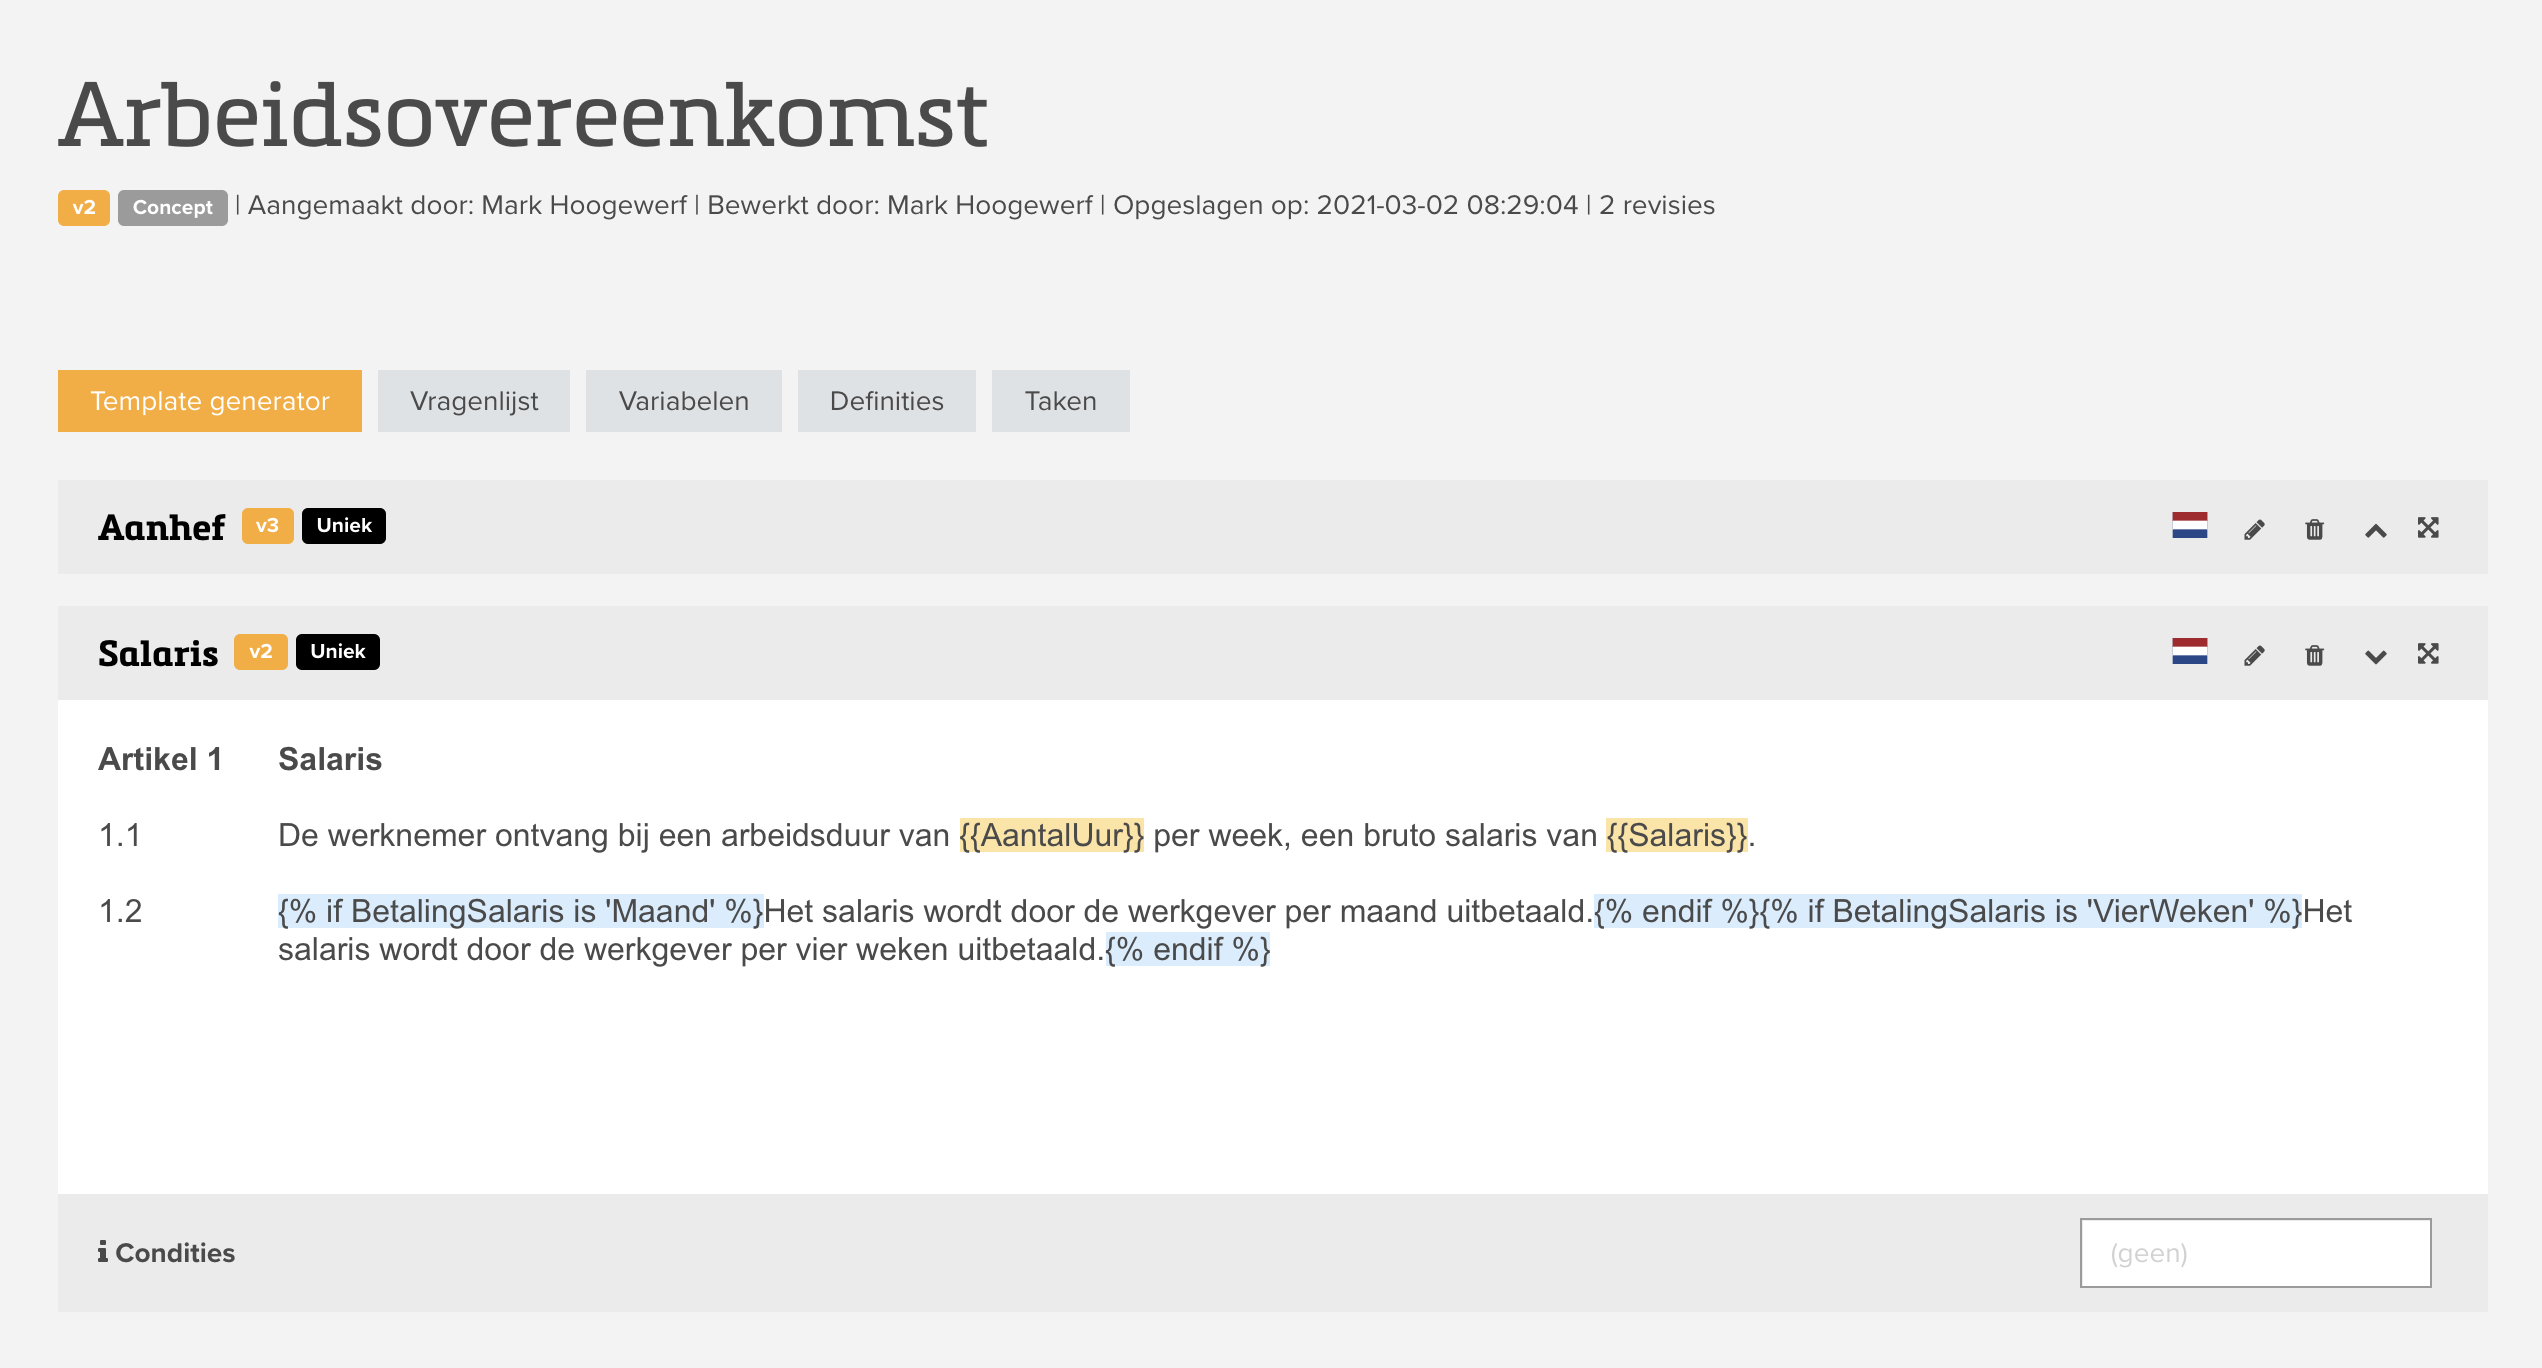Click the Arbeidsovereenkomst page title

523,116
